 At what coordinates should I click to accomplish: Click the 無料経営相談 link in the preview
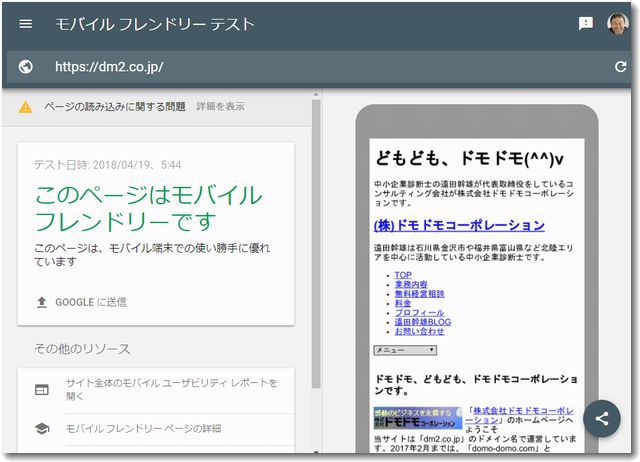[419, 294]
